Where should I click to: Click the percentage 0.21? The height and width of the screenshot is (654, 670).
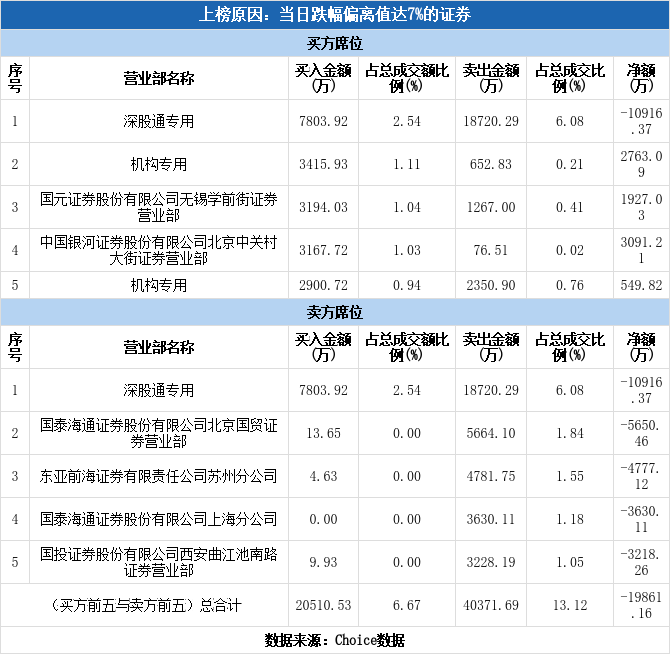(569, 164)
